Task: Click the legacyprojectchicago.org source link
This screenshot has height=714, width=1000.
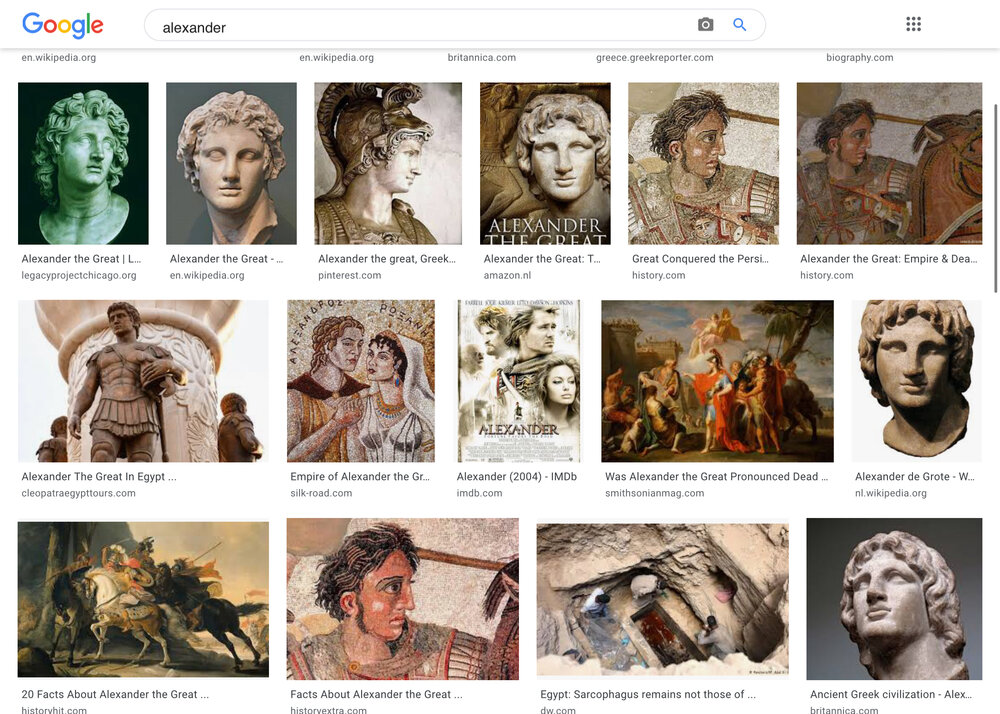Action: coord(79,275)
